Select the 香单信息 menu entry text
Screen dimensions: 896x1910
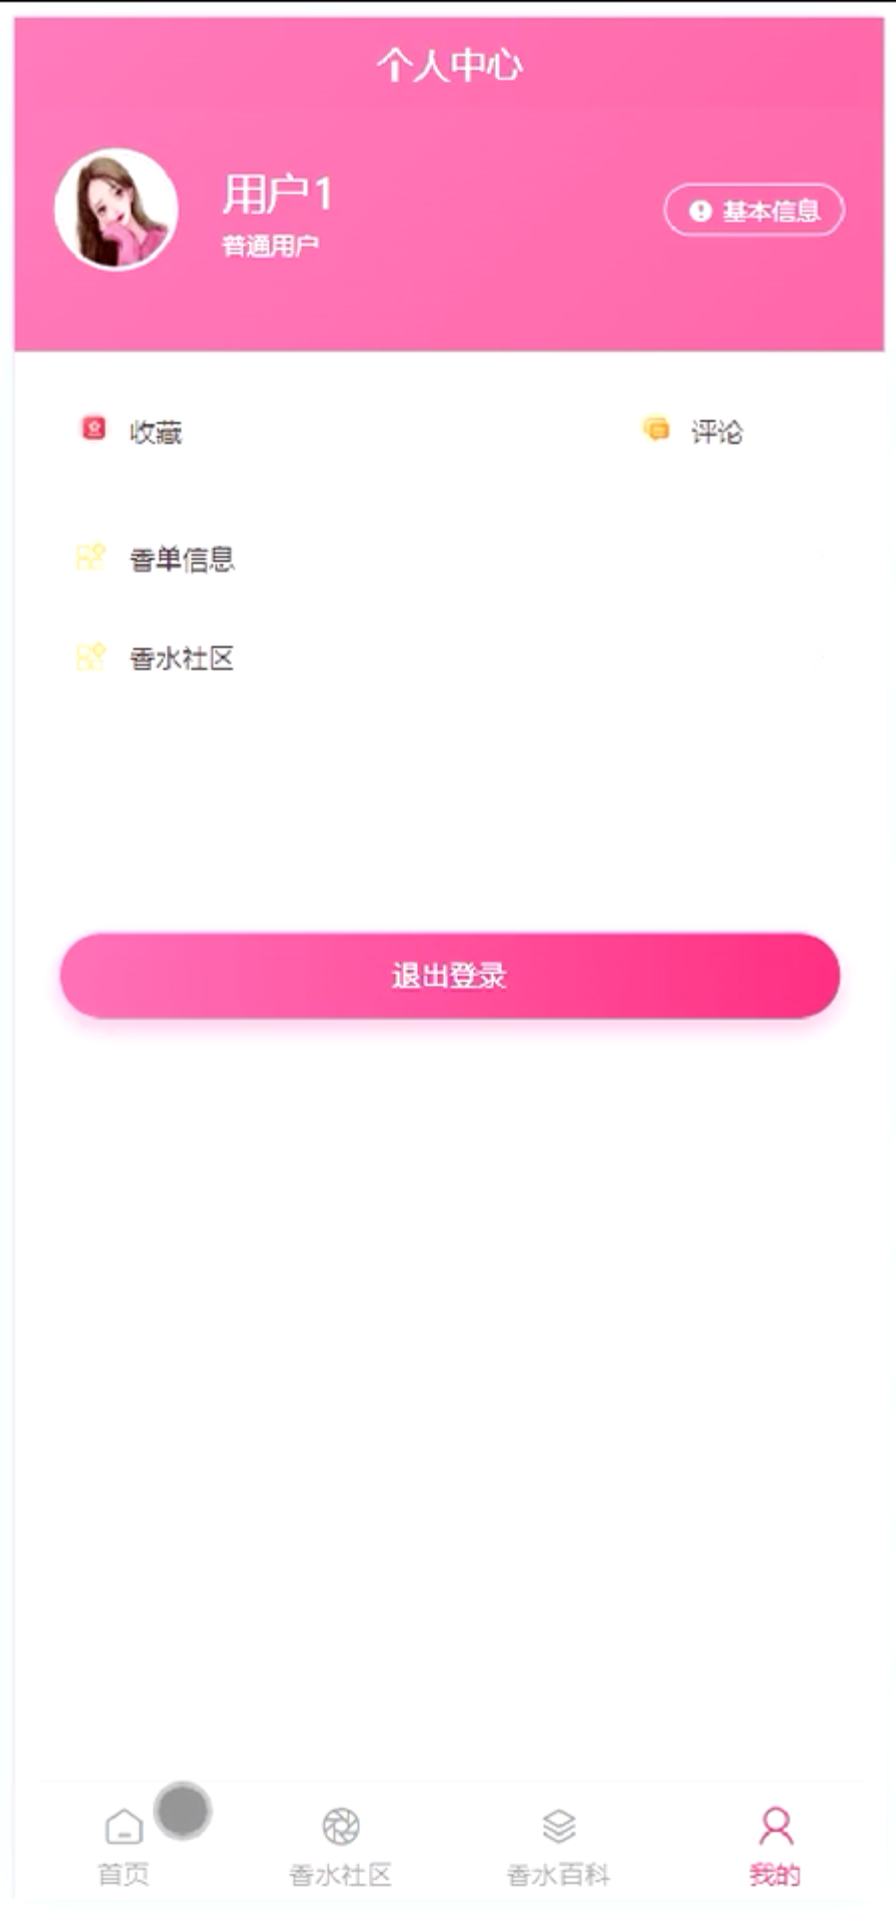(182, 559)
